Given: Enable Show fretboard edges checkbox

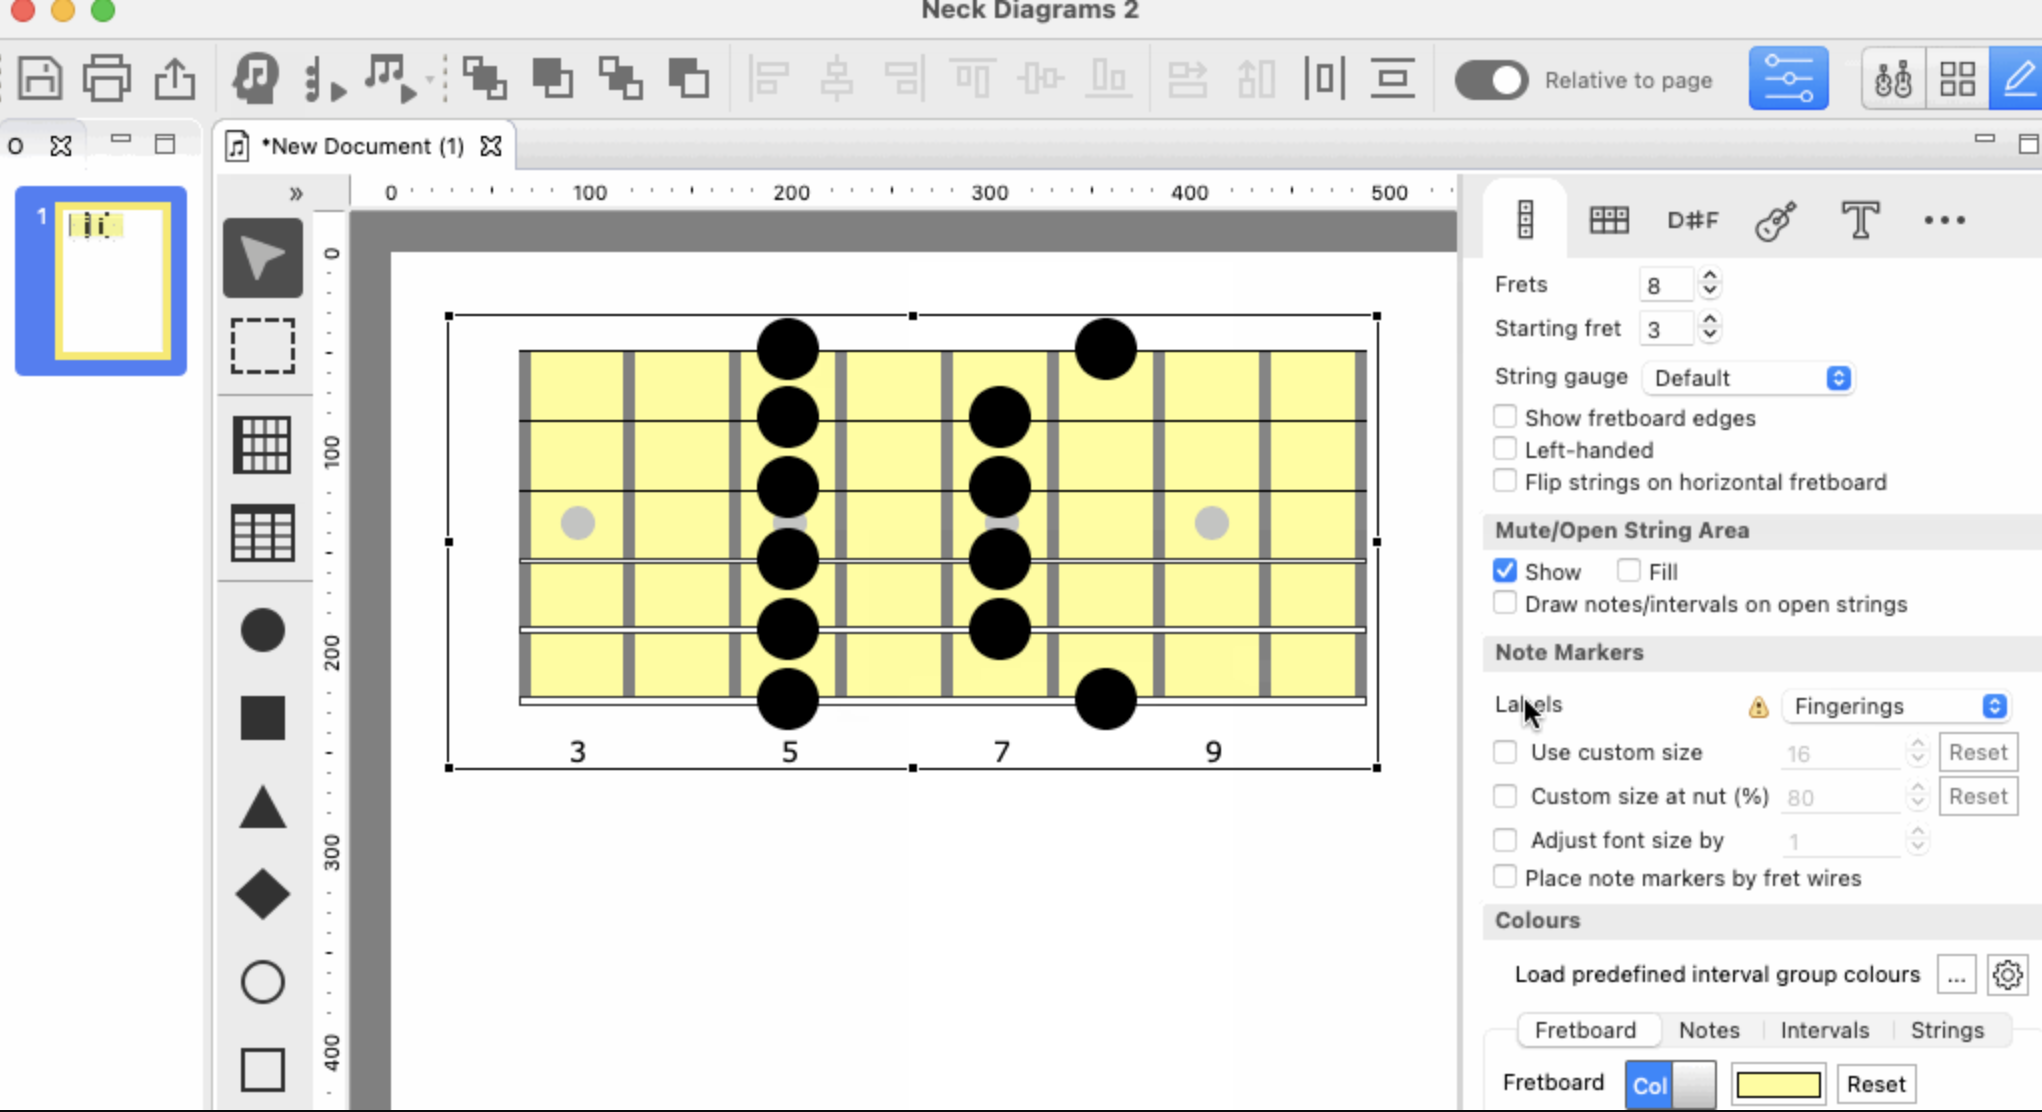Looking at the screenshot, I should click(x=1505, y=416).
